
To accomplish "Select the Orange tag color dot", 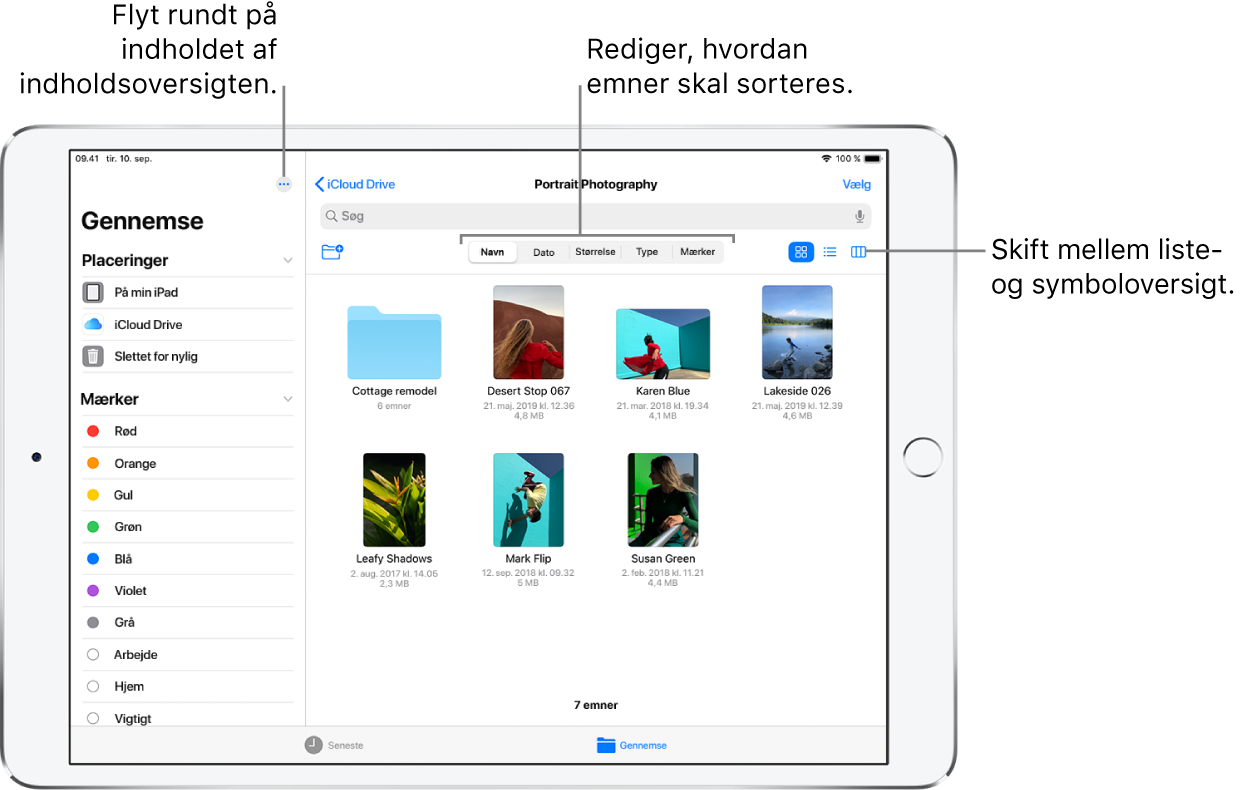I will pos(93,463).
